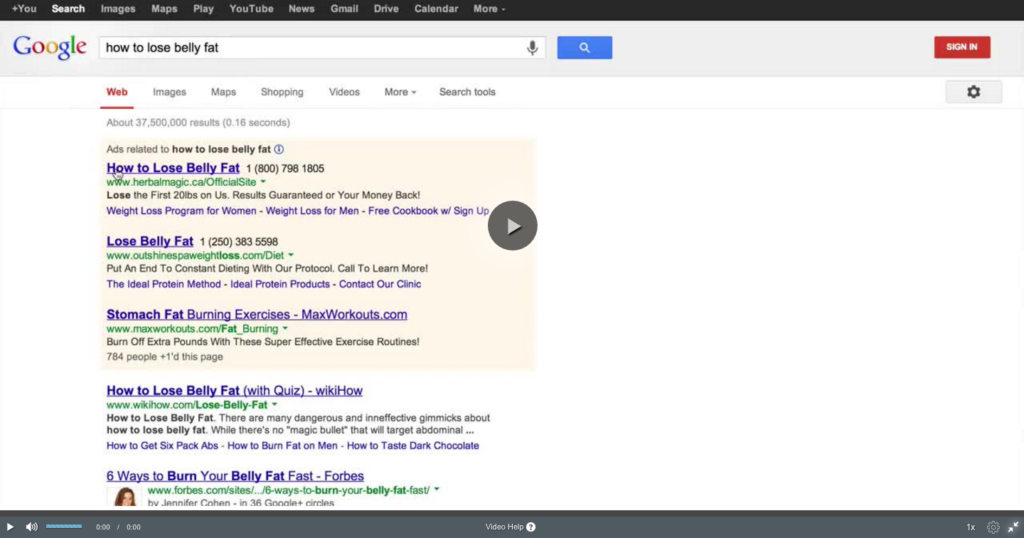Open Video Help question mark icon
The height and width of the screenshot is (538, 1024).
point(531,527)
